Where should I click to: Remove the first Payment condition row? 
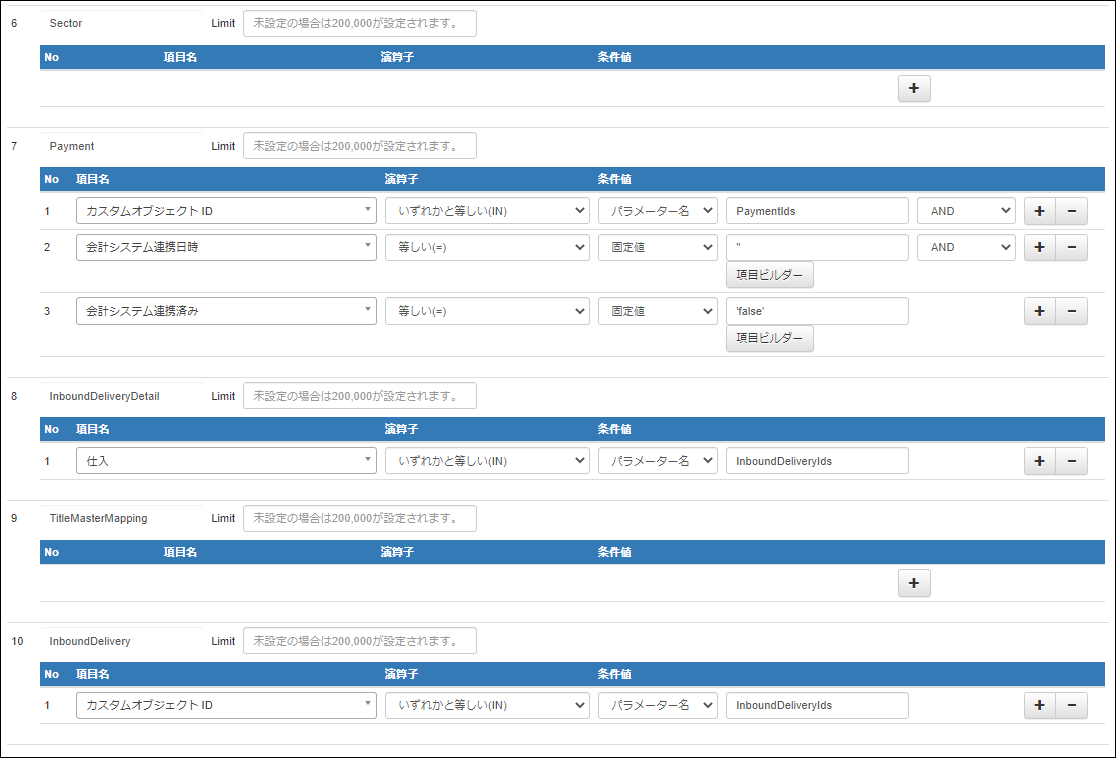(1071, 210)
